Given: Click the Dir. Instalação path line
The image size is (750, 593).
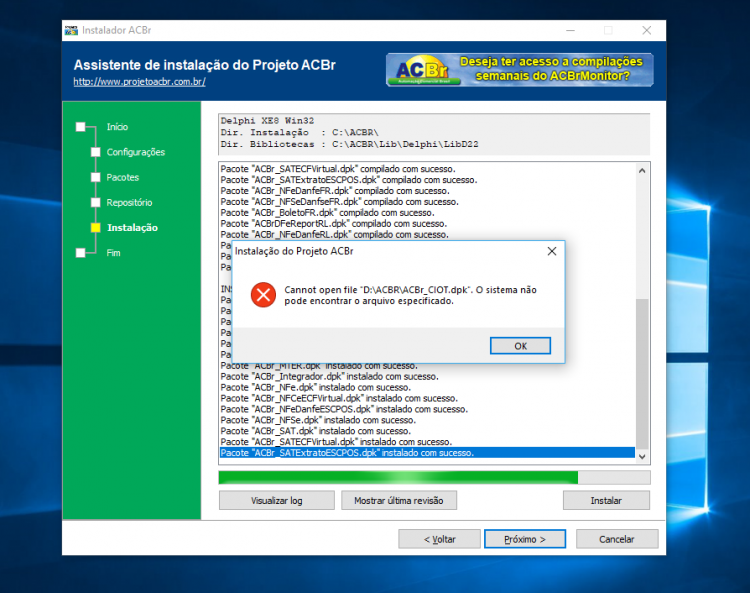Looking at the screenshot, I should (x=299, y=132).
